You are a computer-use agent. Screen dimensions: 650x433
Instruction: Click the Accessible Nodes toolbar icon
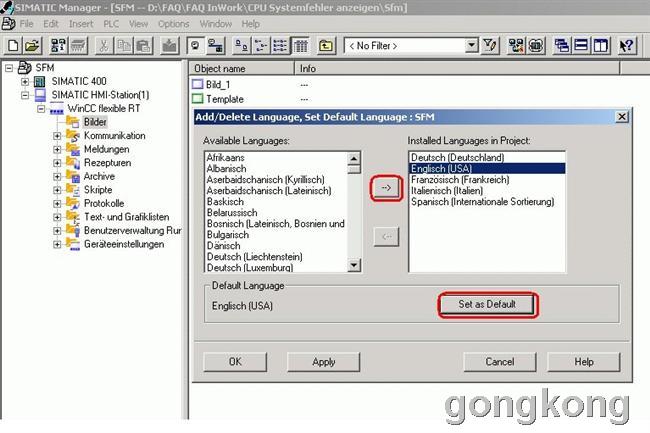(x=58, y=46)
